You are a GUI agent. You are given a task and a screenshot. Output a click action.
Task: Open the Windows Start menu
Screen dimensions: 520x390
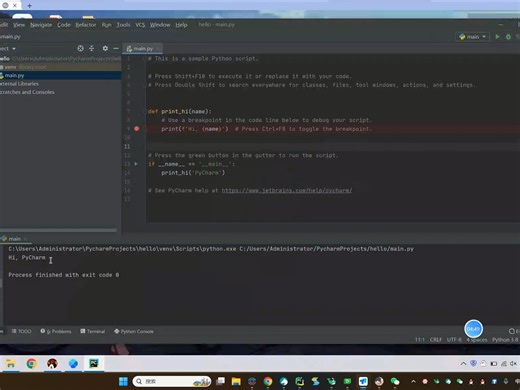point(123,381)
